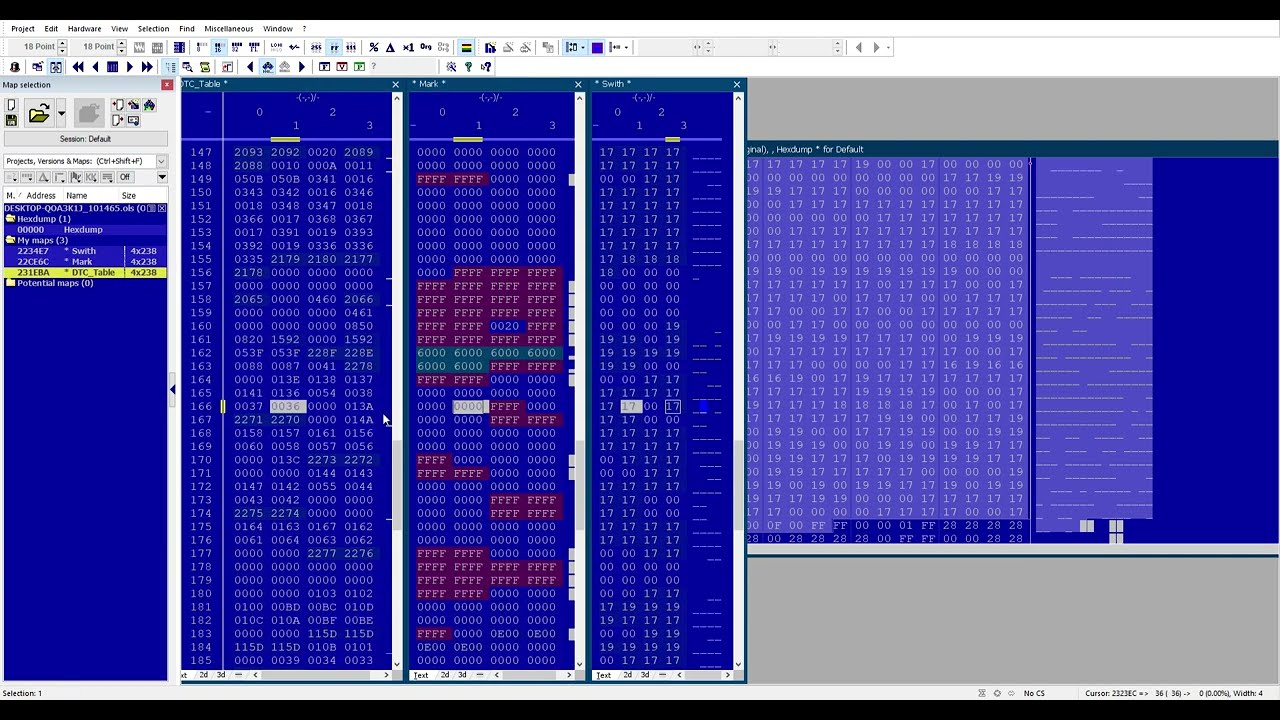Show values as percent difference
The image size is (1280, 720).
pyautogui.click(x=374, y=47)
